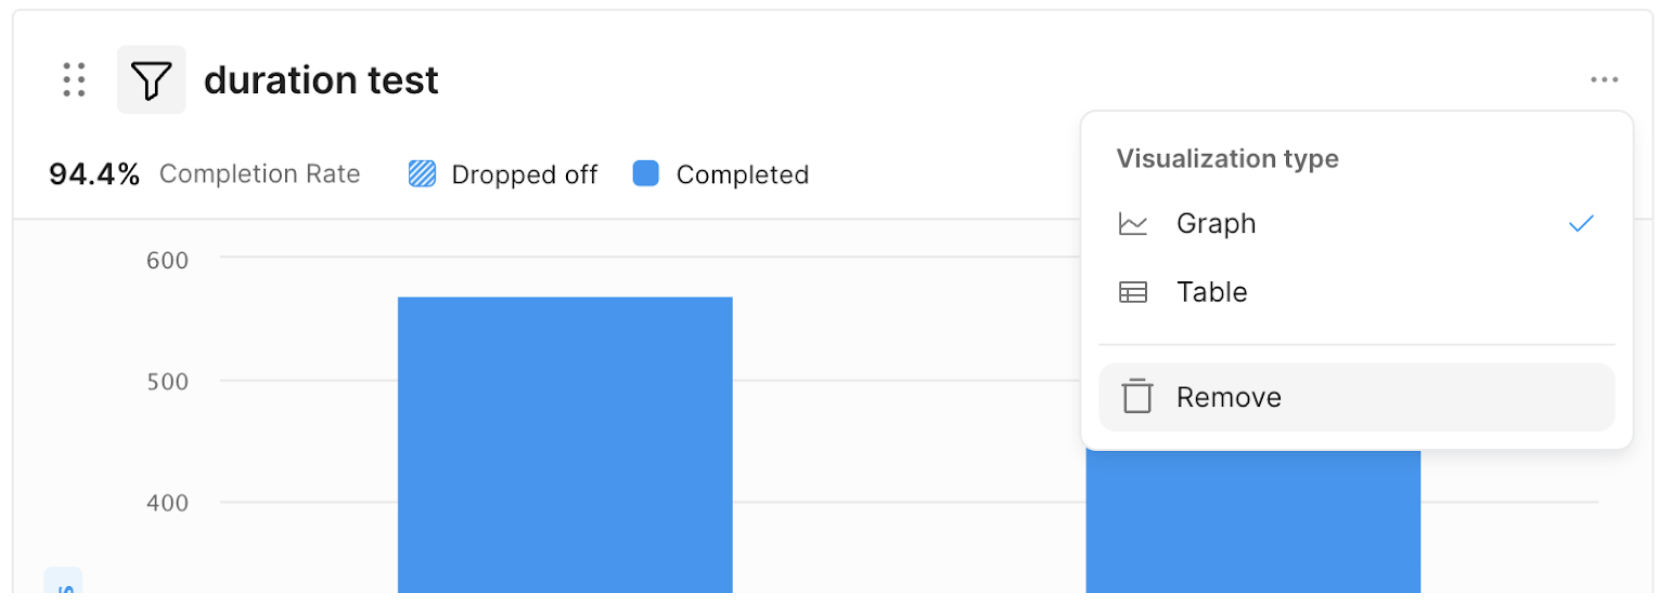Switch visualization to Table

(x=1212, y=292)
